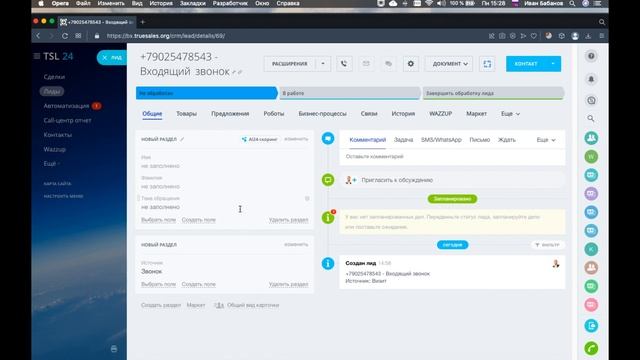This screenshot has height=360, width=640.
Task: Click the green chat icon beside invite row
Action: tap(328, 180)
